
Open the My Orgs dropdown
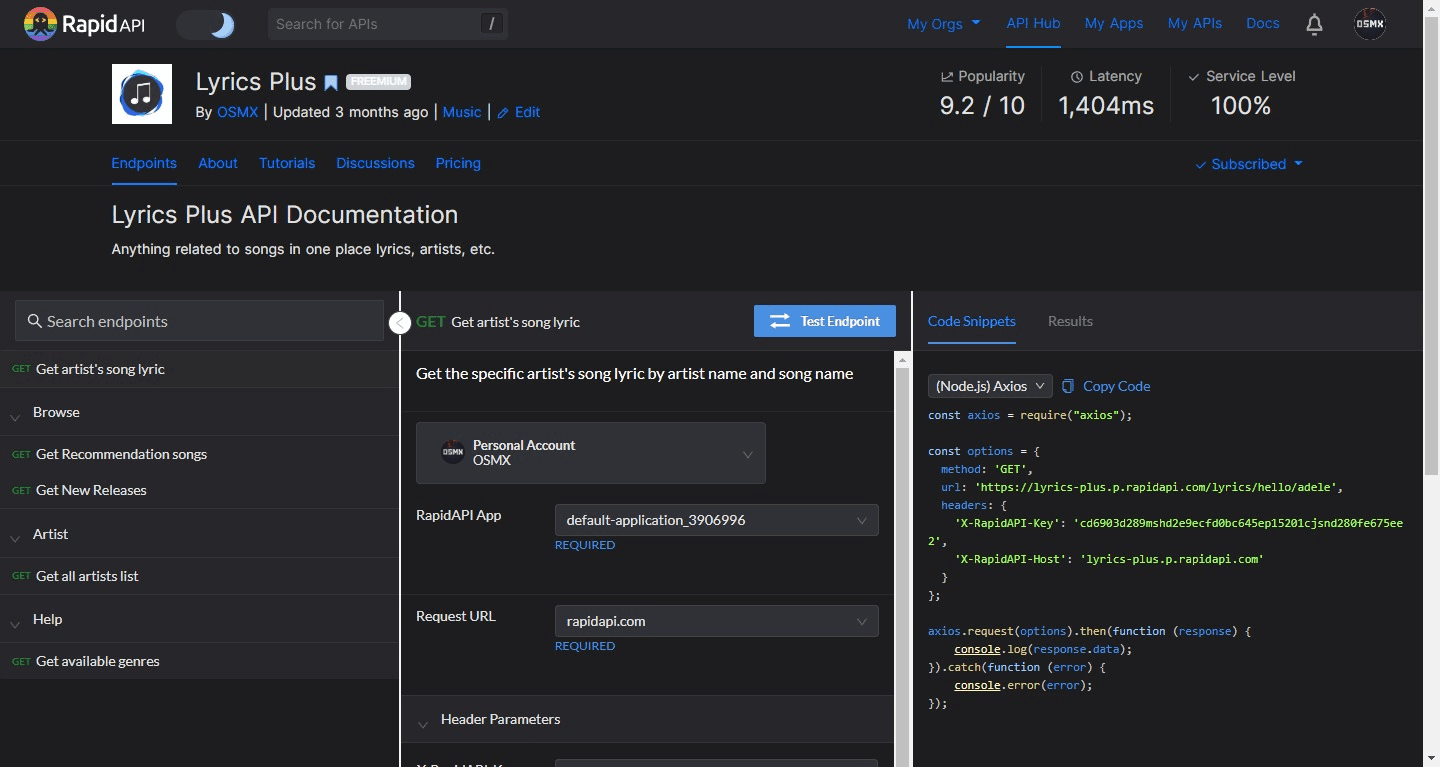pyautogui.click(x=943, y=24)
